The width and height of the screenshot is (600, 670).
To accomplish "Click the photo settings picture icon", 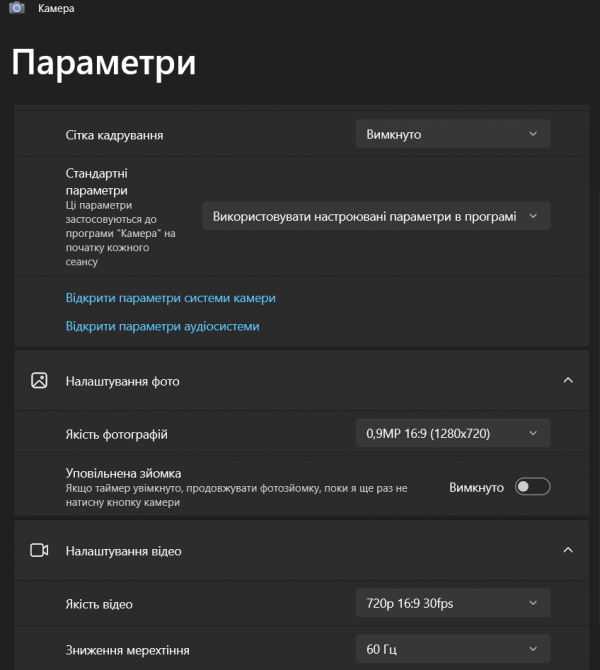I will pos(39,381).
